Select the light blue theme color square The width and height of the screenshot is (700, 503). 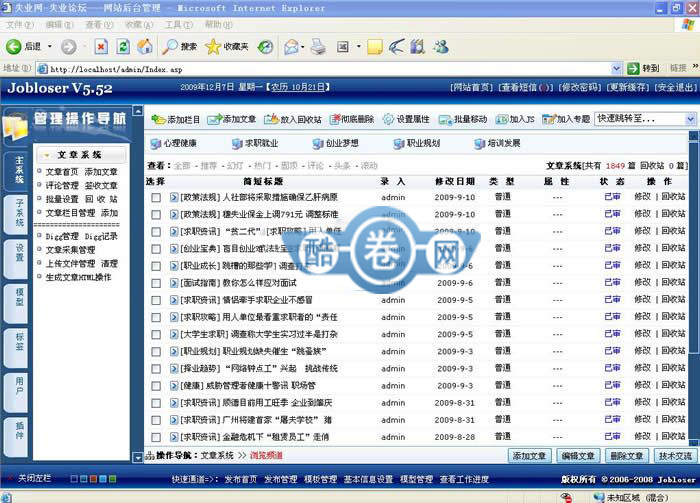(103, 479)
